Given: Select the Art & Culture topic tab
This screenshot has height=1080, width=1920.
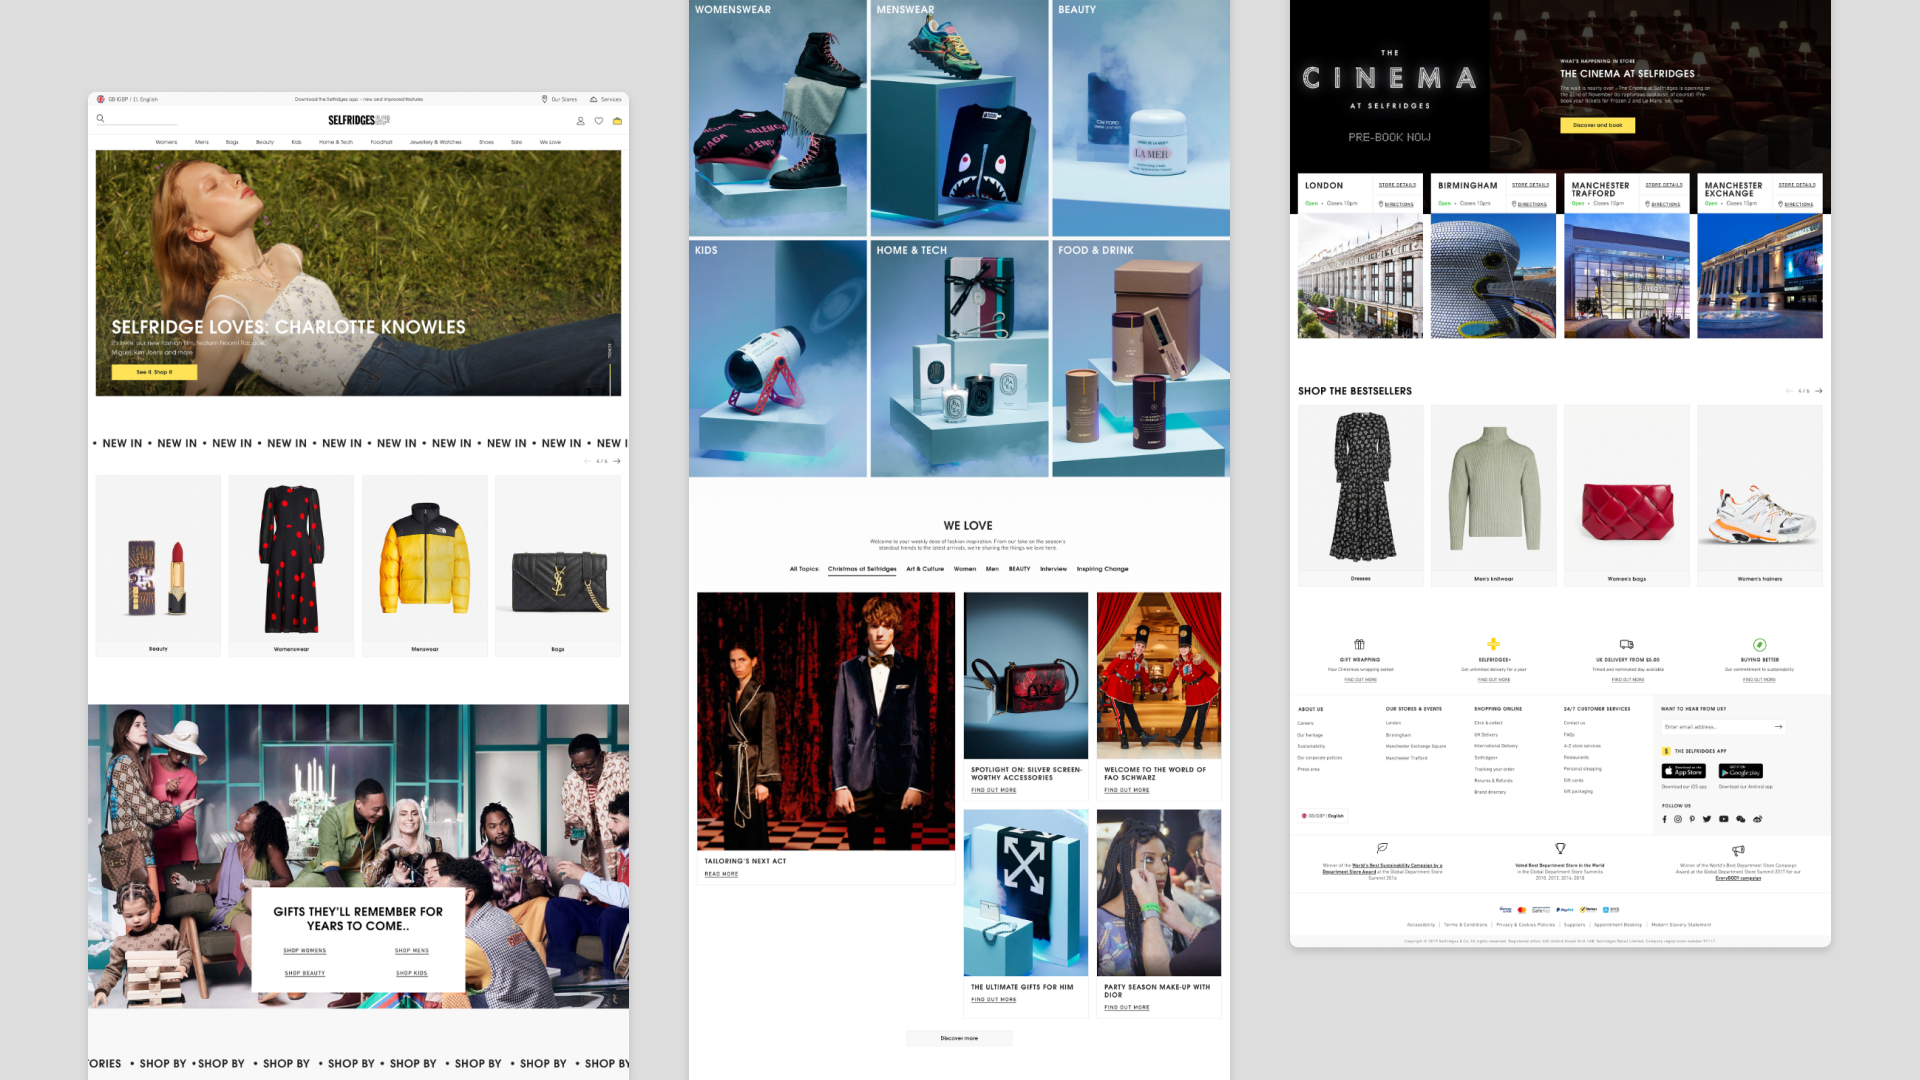Looking at the screenshot, I should click(925, 569).
